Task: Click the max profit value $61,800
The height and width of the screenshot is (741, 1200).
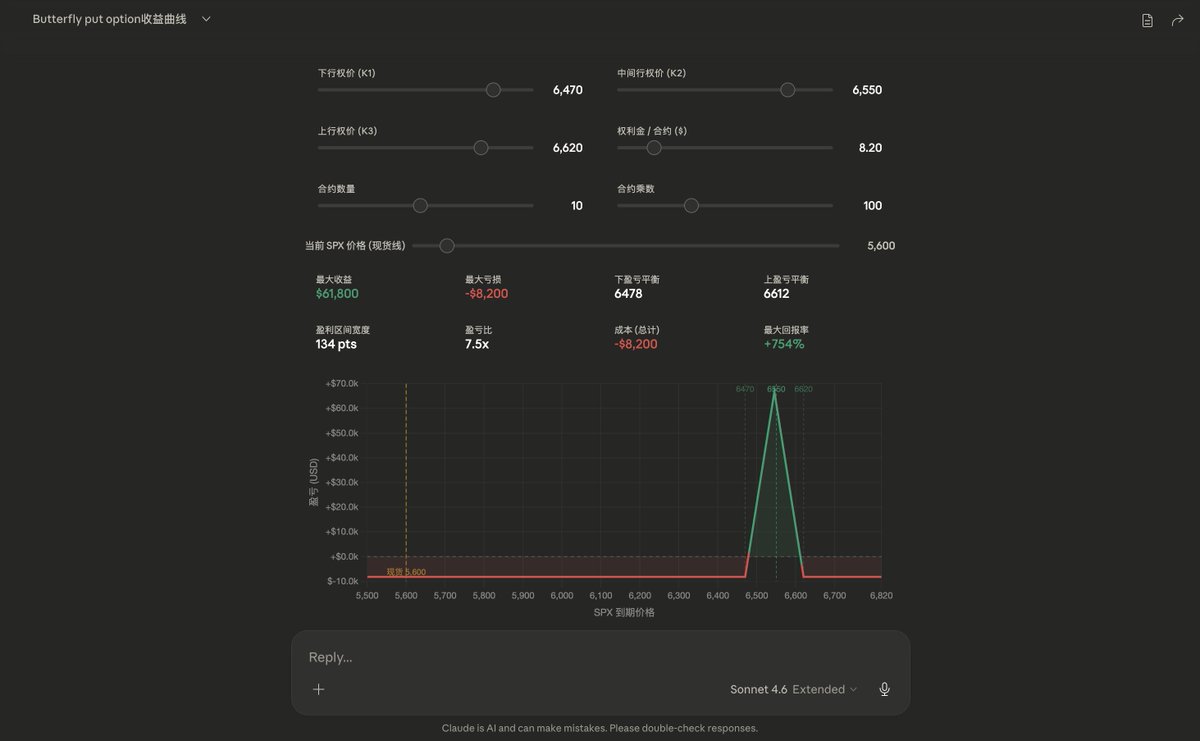Action: pyautogui.click(x=337, y=294)
